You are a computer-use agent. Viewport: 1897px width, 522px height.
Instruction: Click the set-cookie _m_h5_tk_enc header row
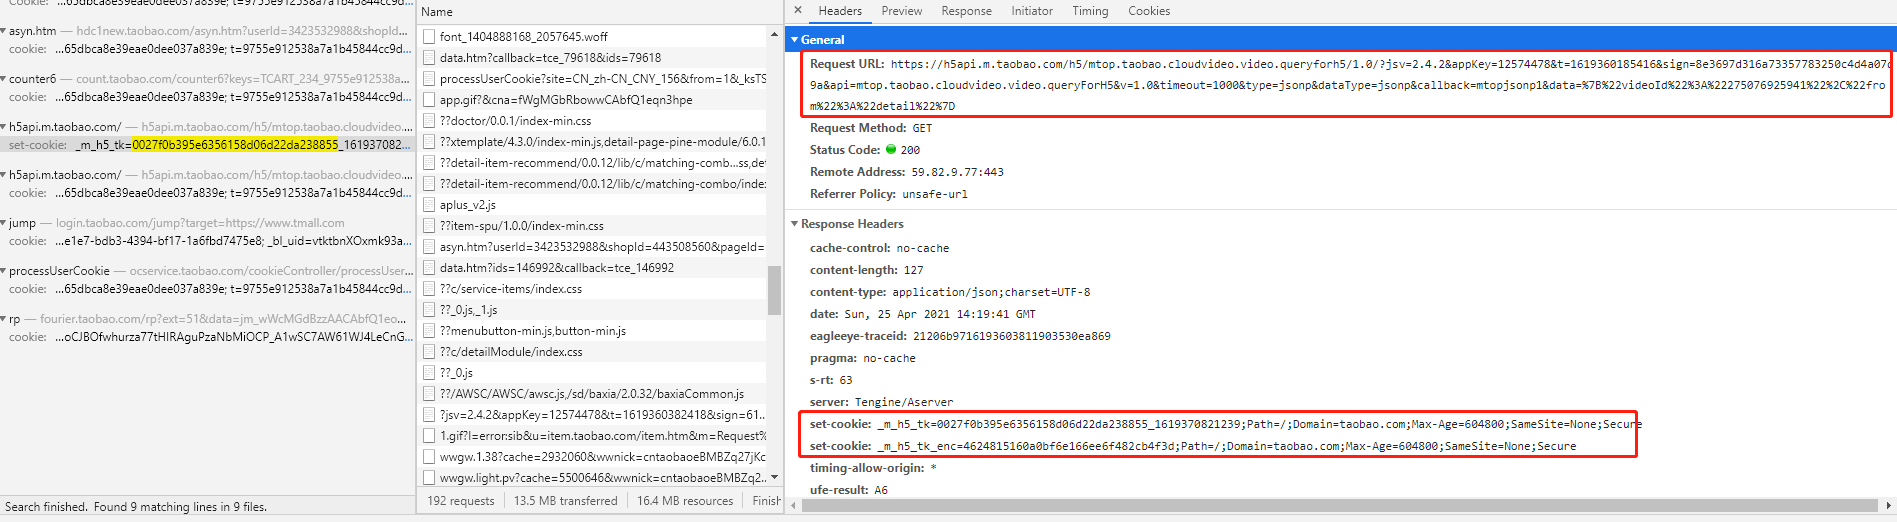coord(1193,446)
